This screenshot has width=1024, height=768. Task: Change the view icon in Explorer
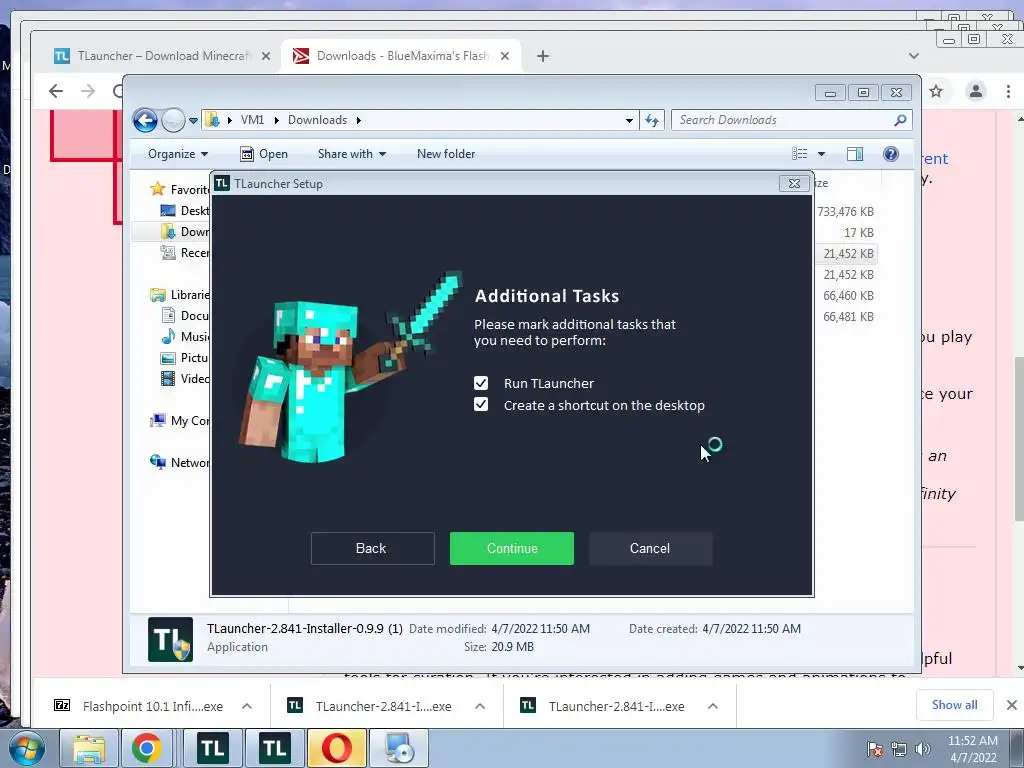click(x=800, y=154)
